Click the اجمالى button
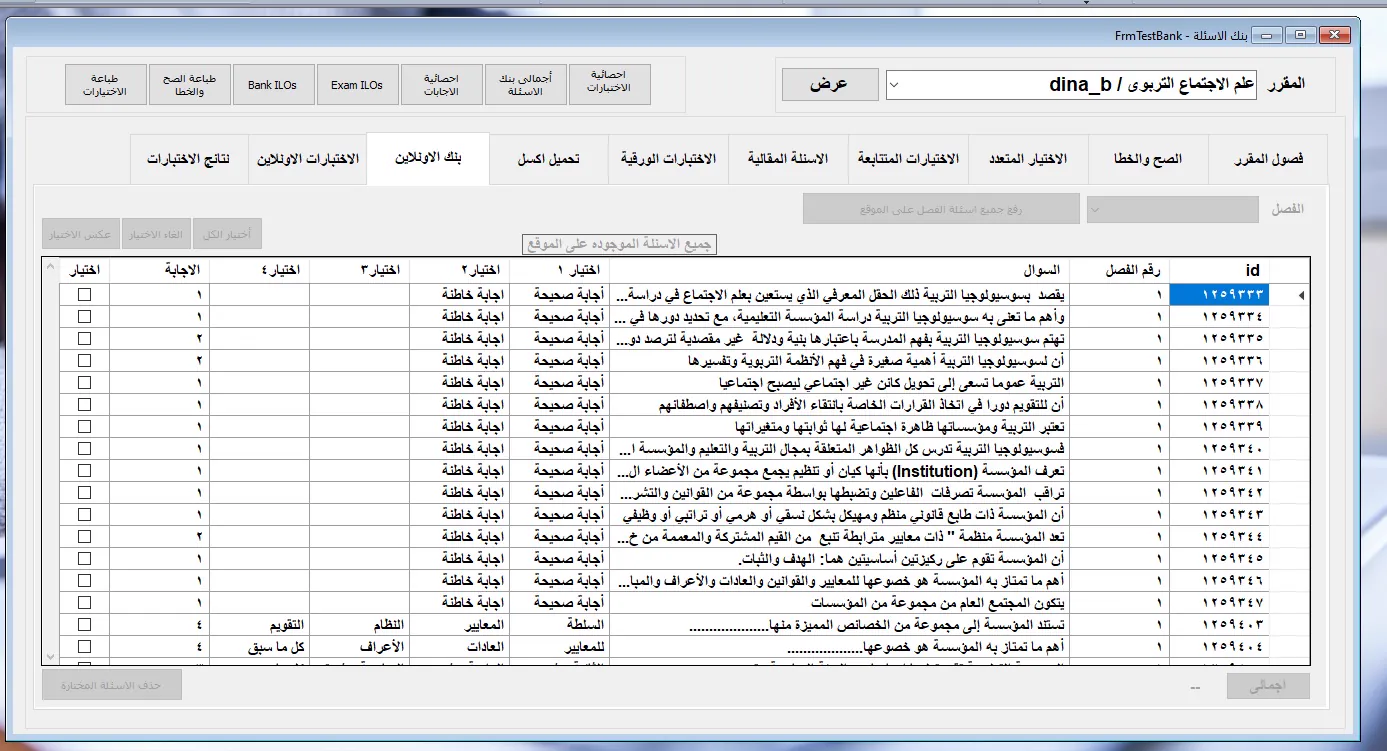The image size is (1387, 751). tap(1268, 687)
